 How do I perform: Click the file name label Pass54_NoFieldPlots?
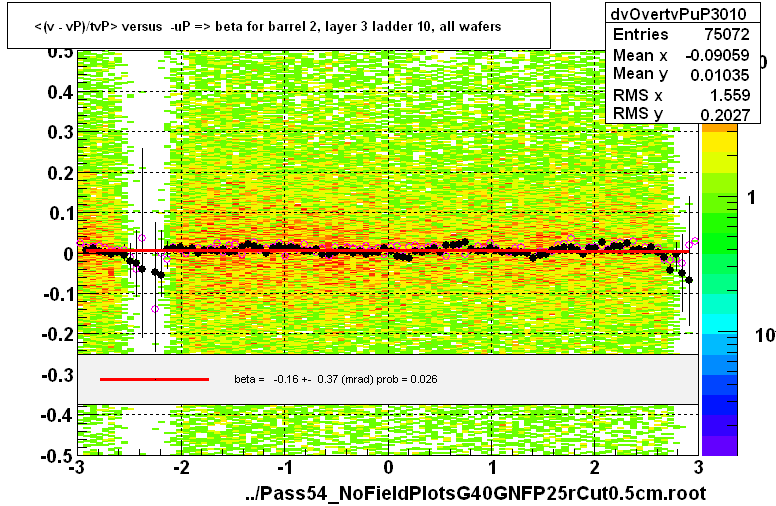[x=475, y=493]
